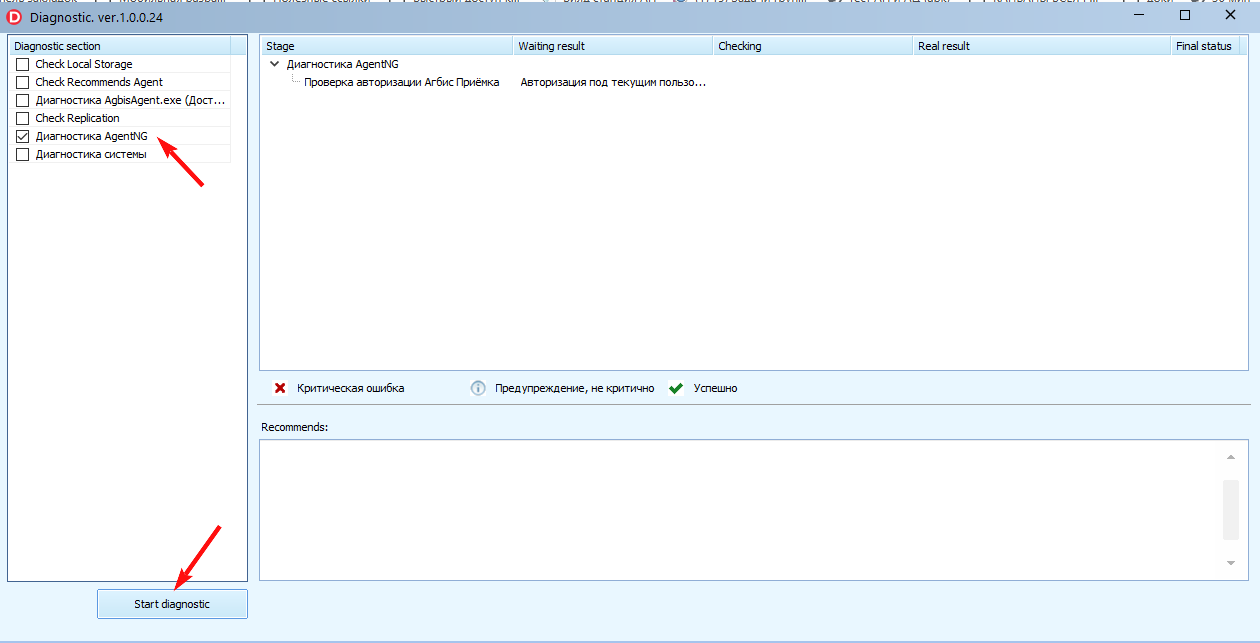
Task: Click the red Diagnostic app icon in title bar
Action: (x=15, y=17)
